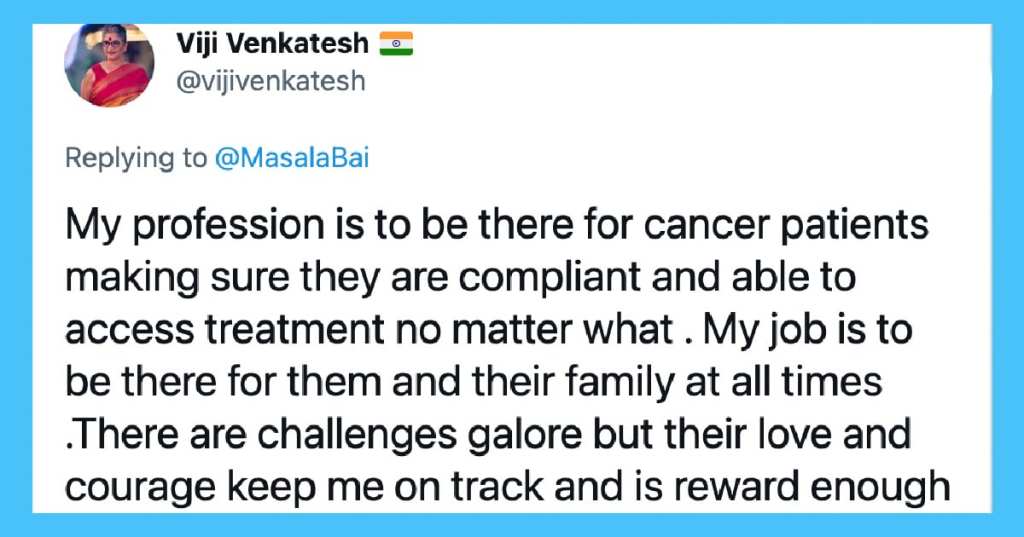
Task: Open the @vijivenkatesh handle link
Action: click(270, 82)
